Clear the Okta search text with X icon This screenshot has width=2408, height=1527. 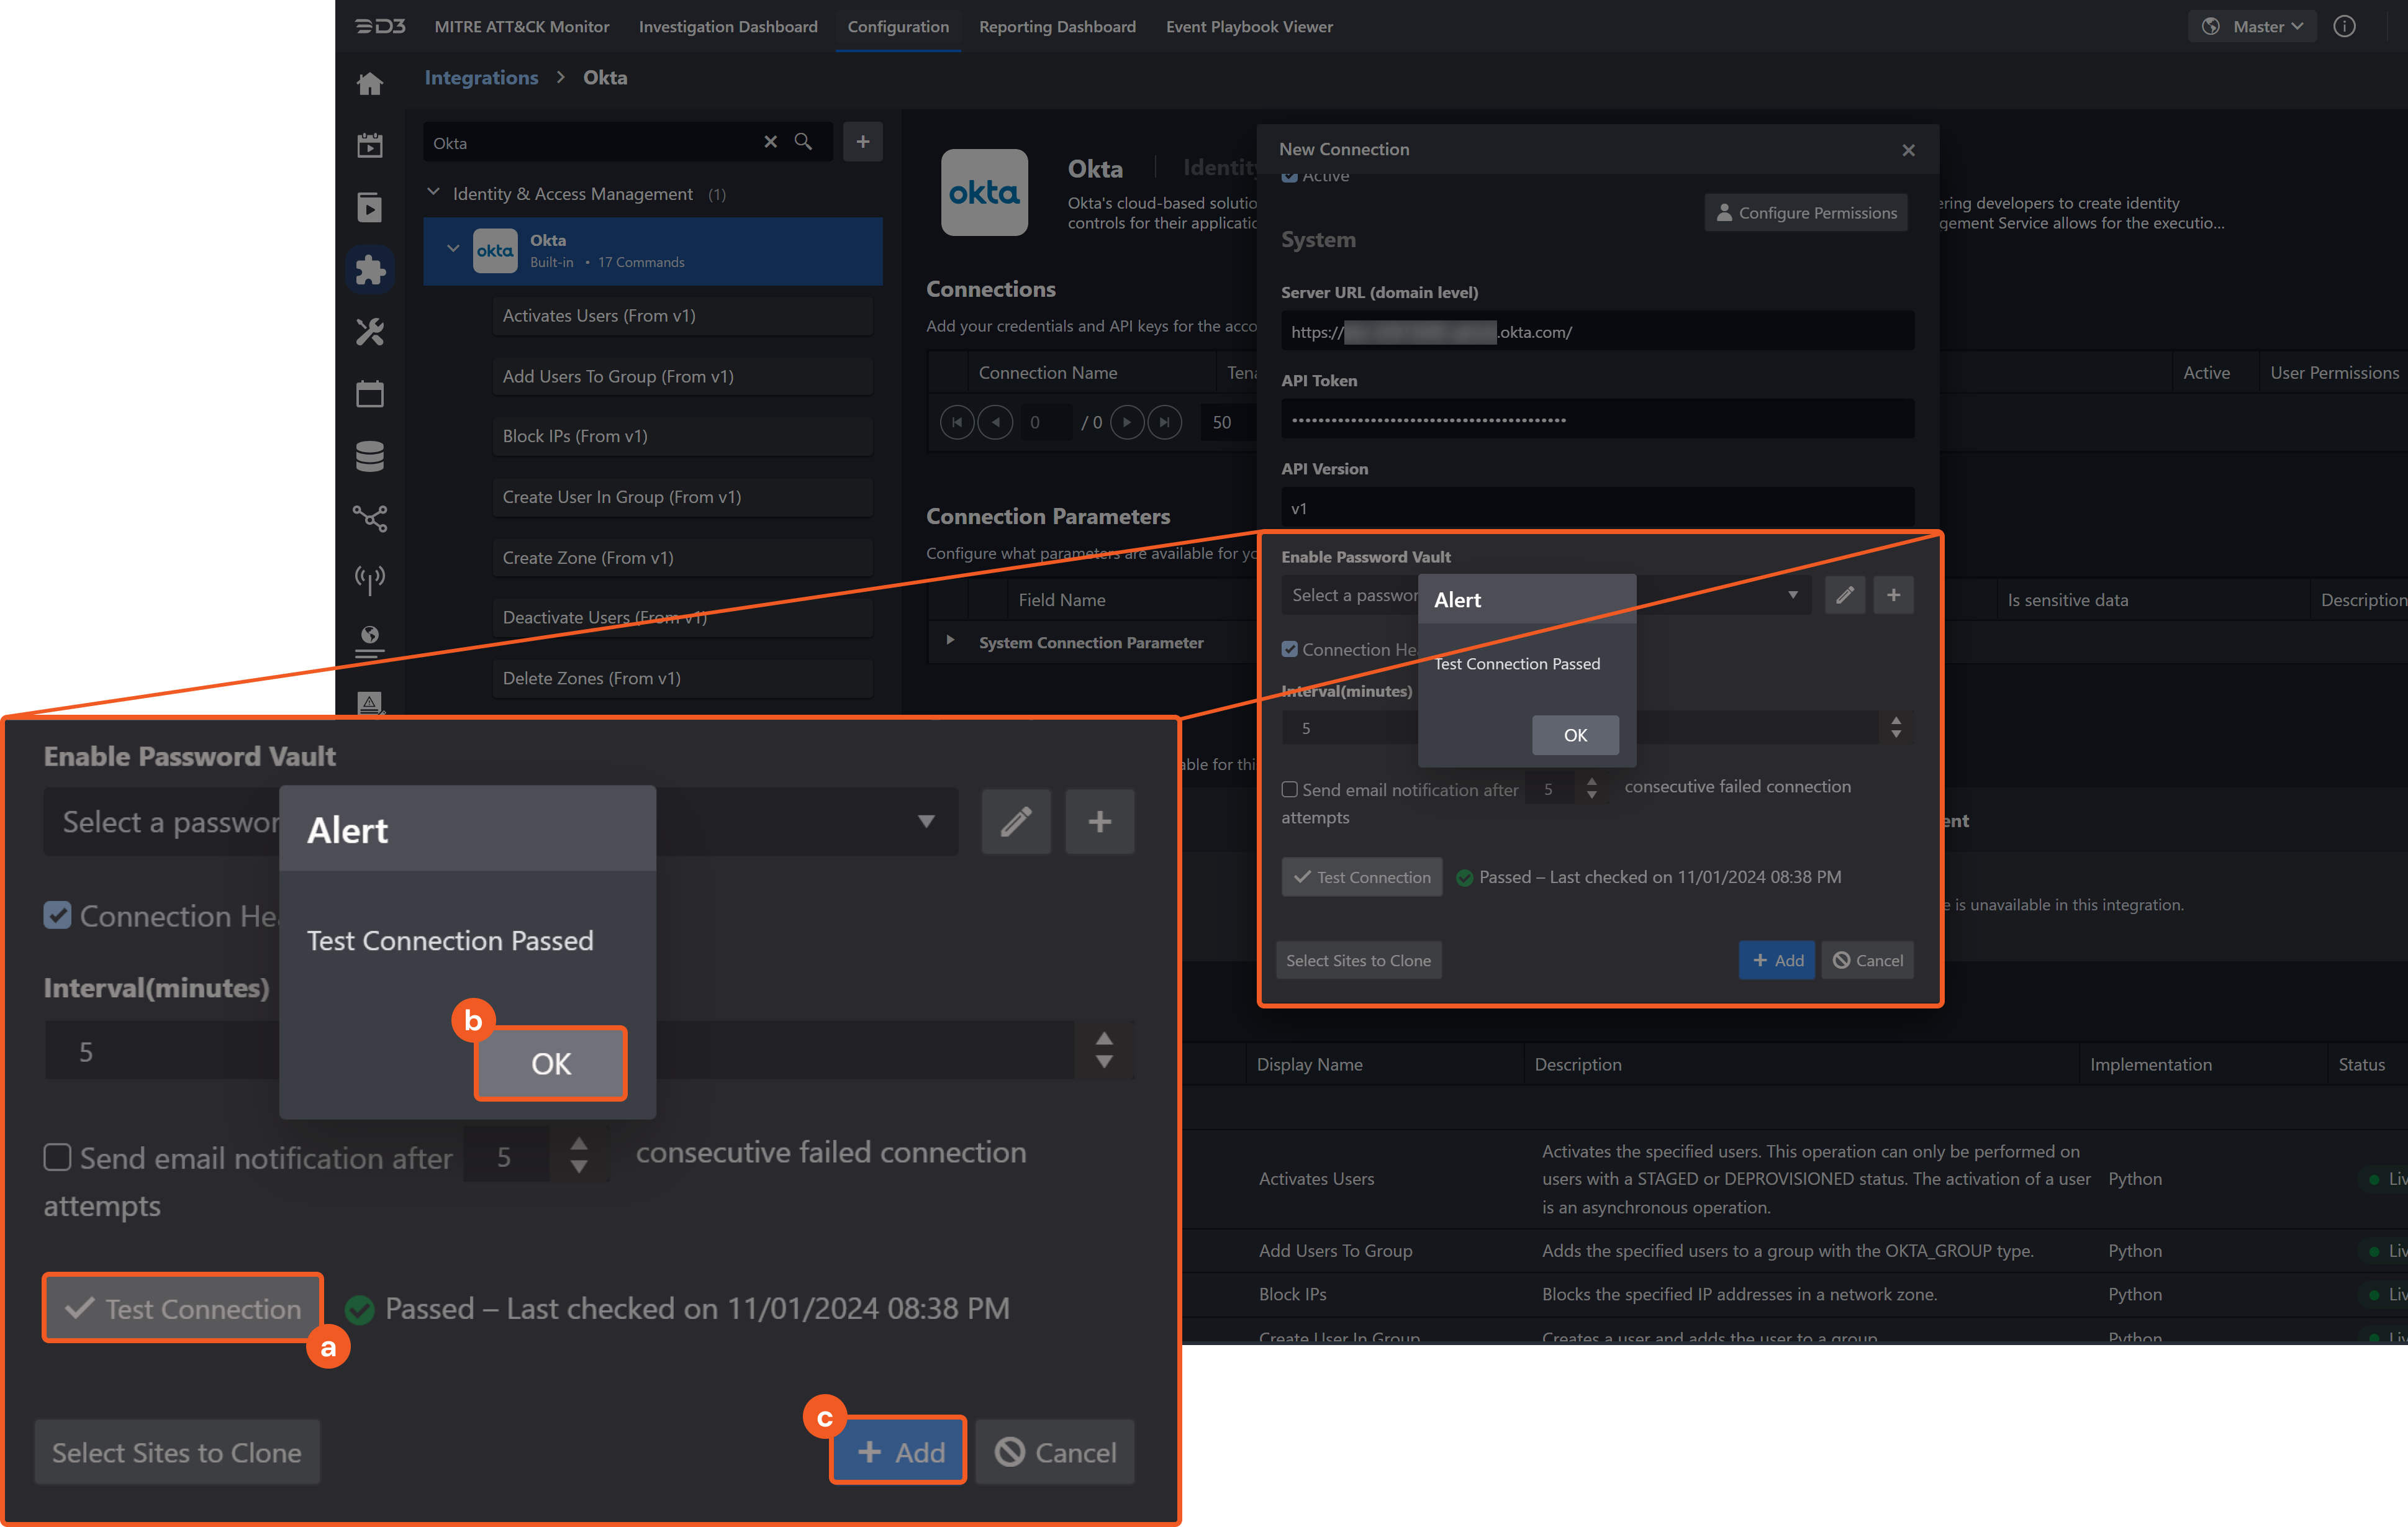[770, 142]
